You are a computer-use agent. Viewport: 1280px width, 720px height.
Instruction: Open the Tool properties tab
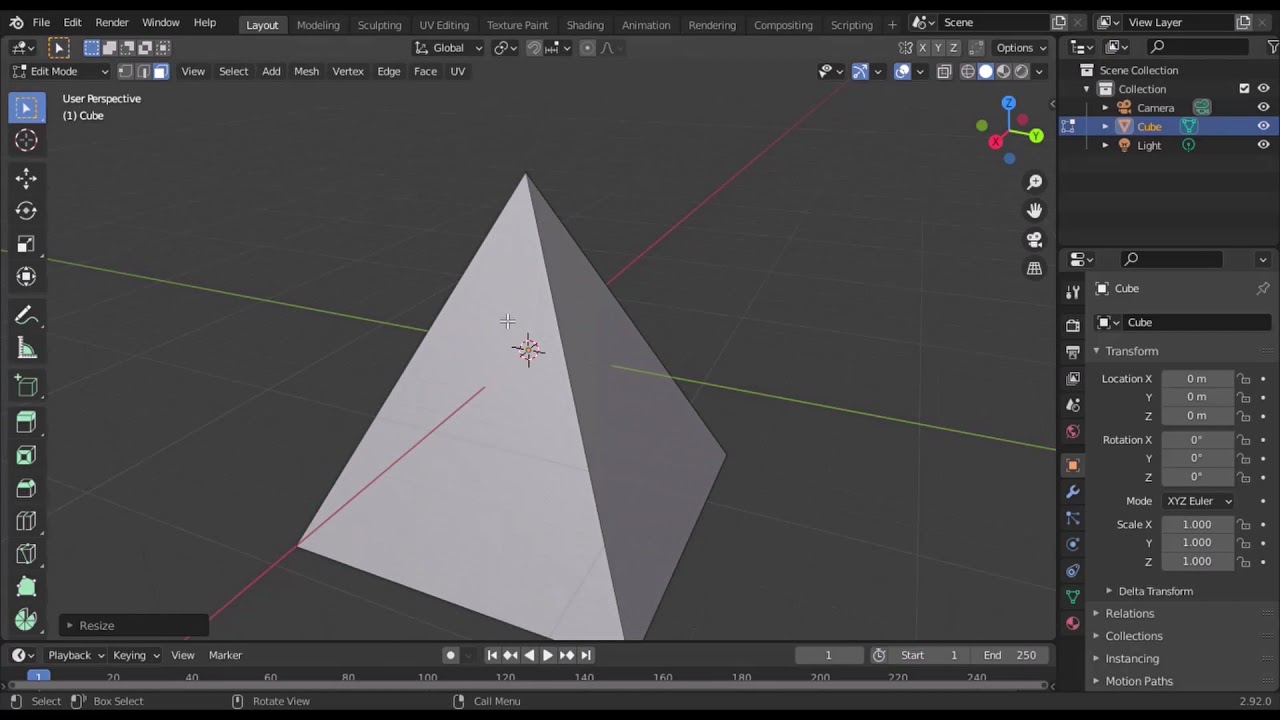(1073, 292)
